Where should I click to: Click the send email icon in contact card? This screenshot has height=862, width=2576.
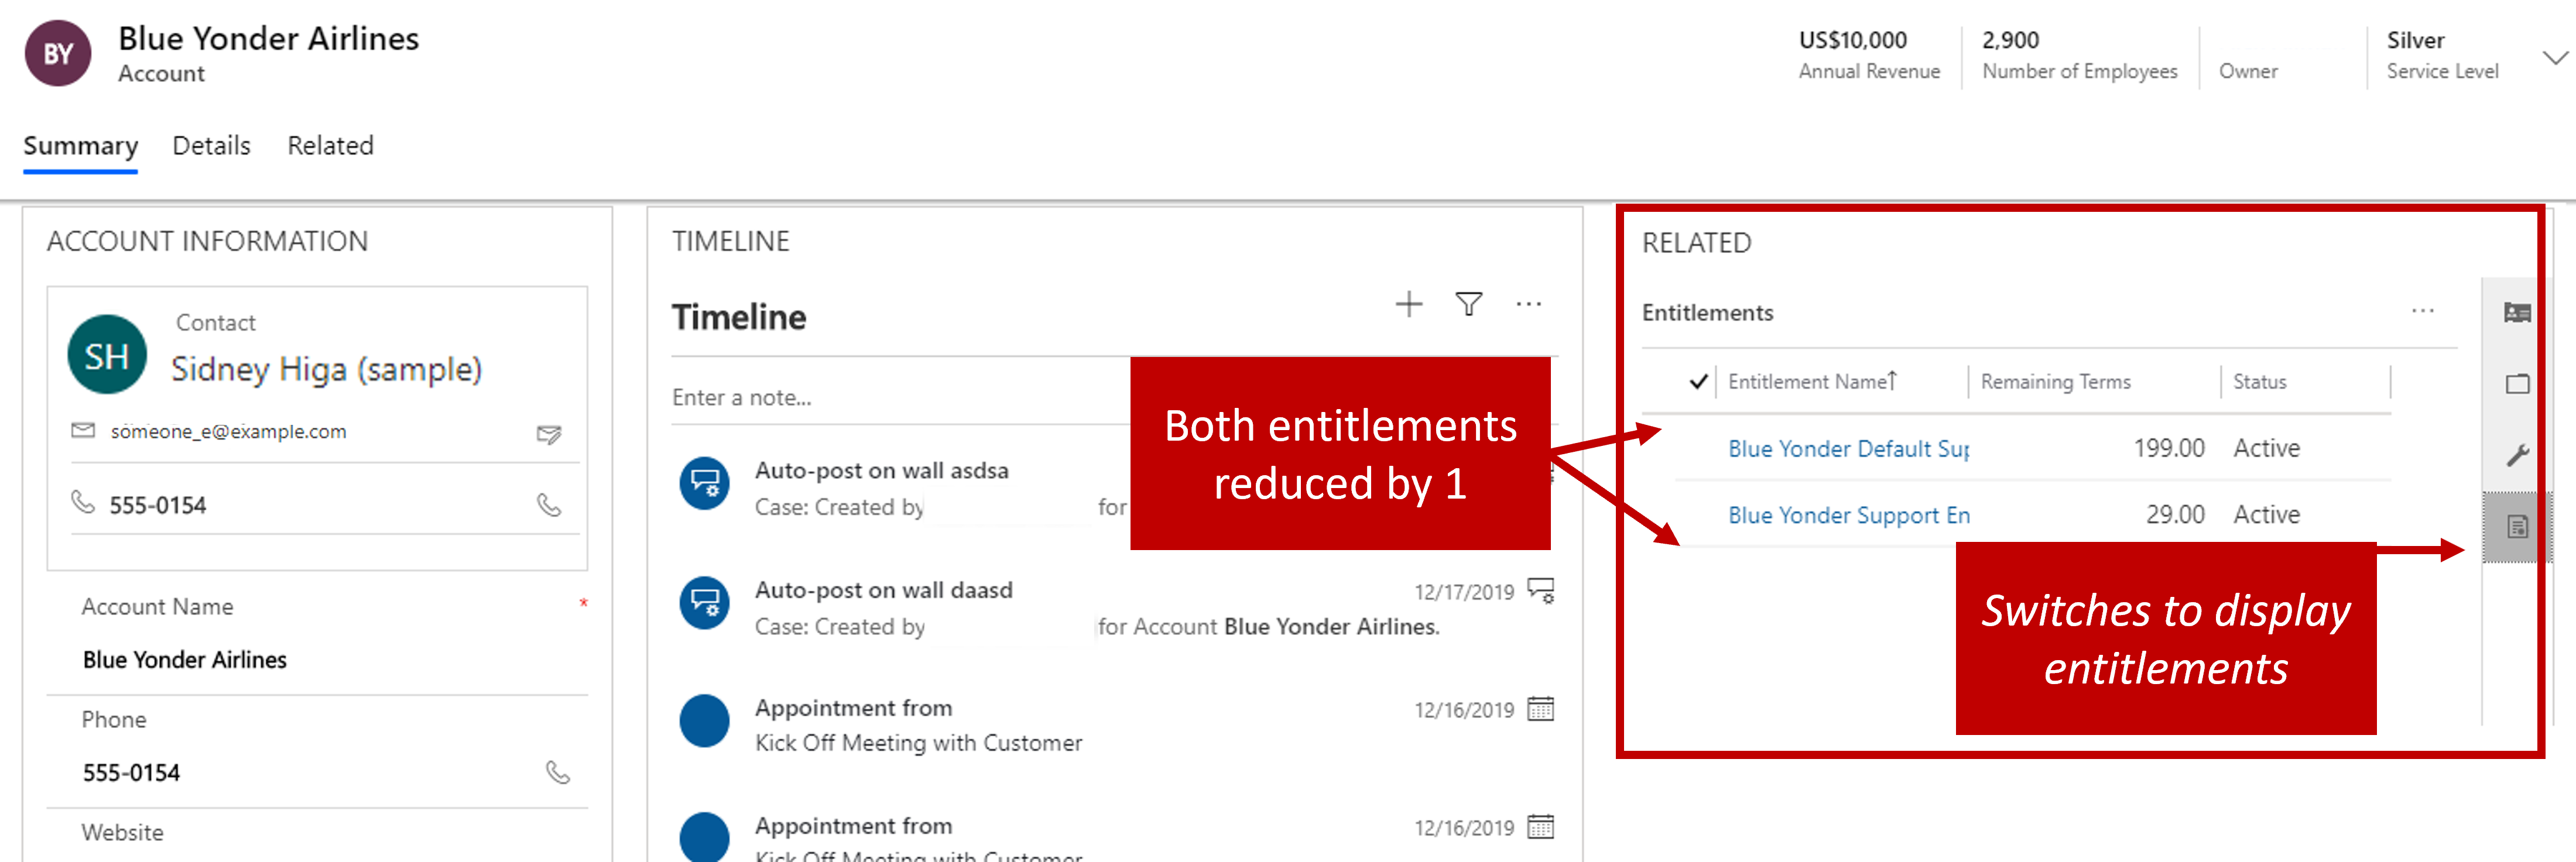point(549,434)
